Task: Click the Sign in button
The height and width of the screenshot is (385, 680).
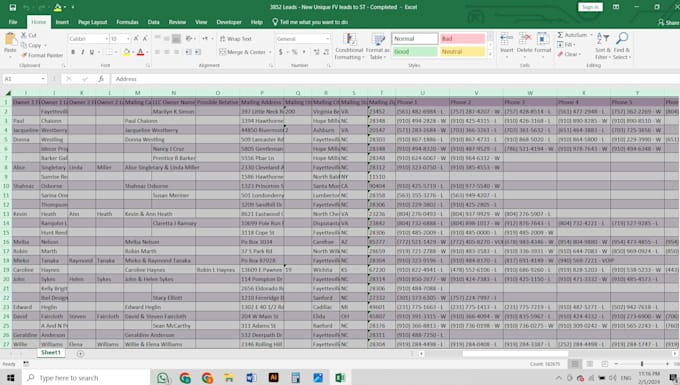Action: click(x=590, y=7)
